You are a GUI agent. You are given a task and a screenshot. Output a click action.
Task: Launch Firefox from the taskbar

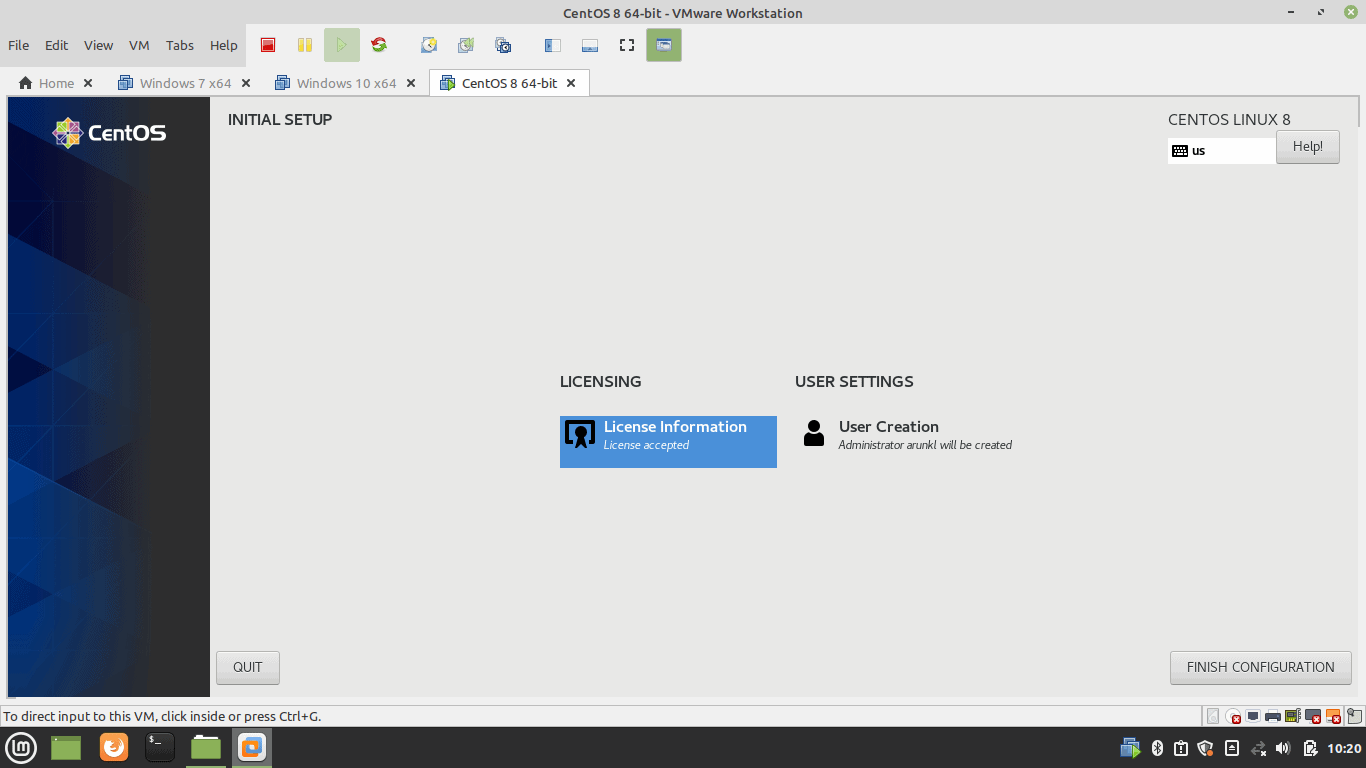point(114,747)
